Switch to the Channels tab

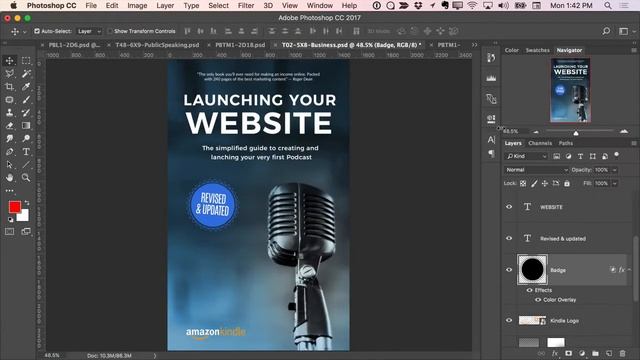tap(540, 143)
